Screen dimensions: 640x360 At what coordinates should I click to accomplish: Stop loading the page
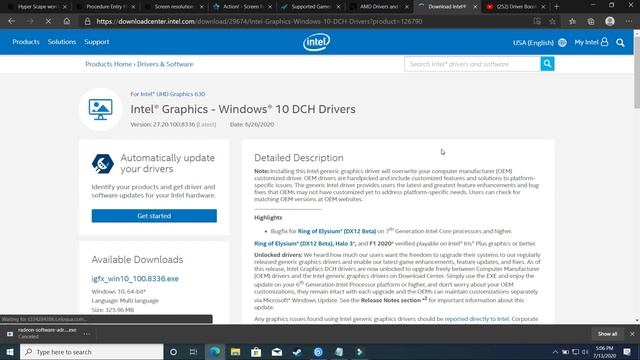click(x=48, y=21)
